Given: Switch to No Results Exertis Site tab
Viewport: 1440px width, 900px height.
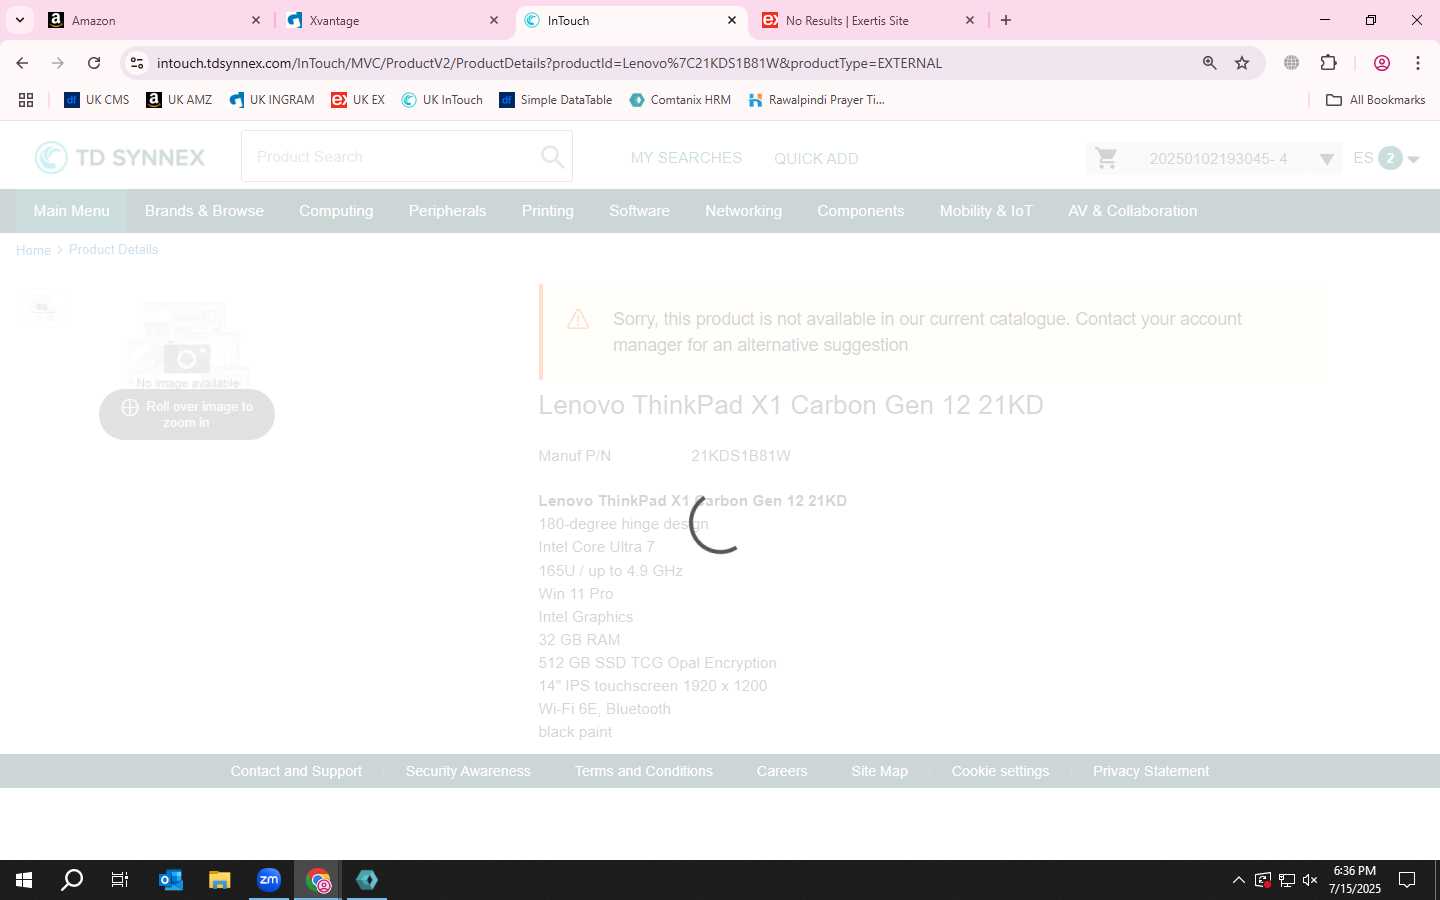Looking at the screenshot, I should pyautogui.click(x=868, y=20).
